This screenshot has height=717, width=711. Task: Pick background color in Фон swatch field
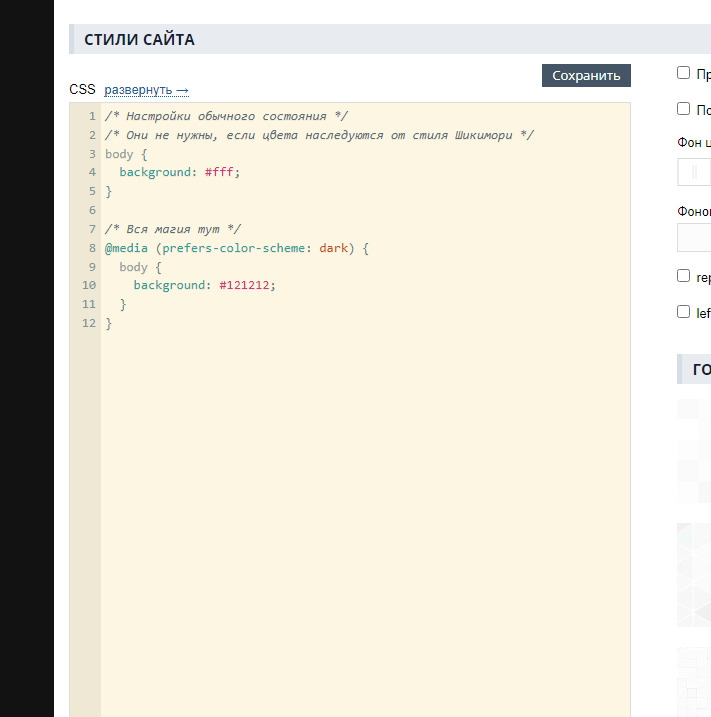pos(694,173)
